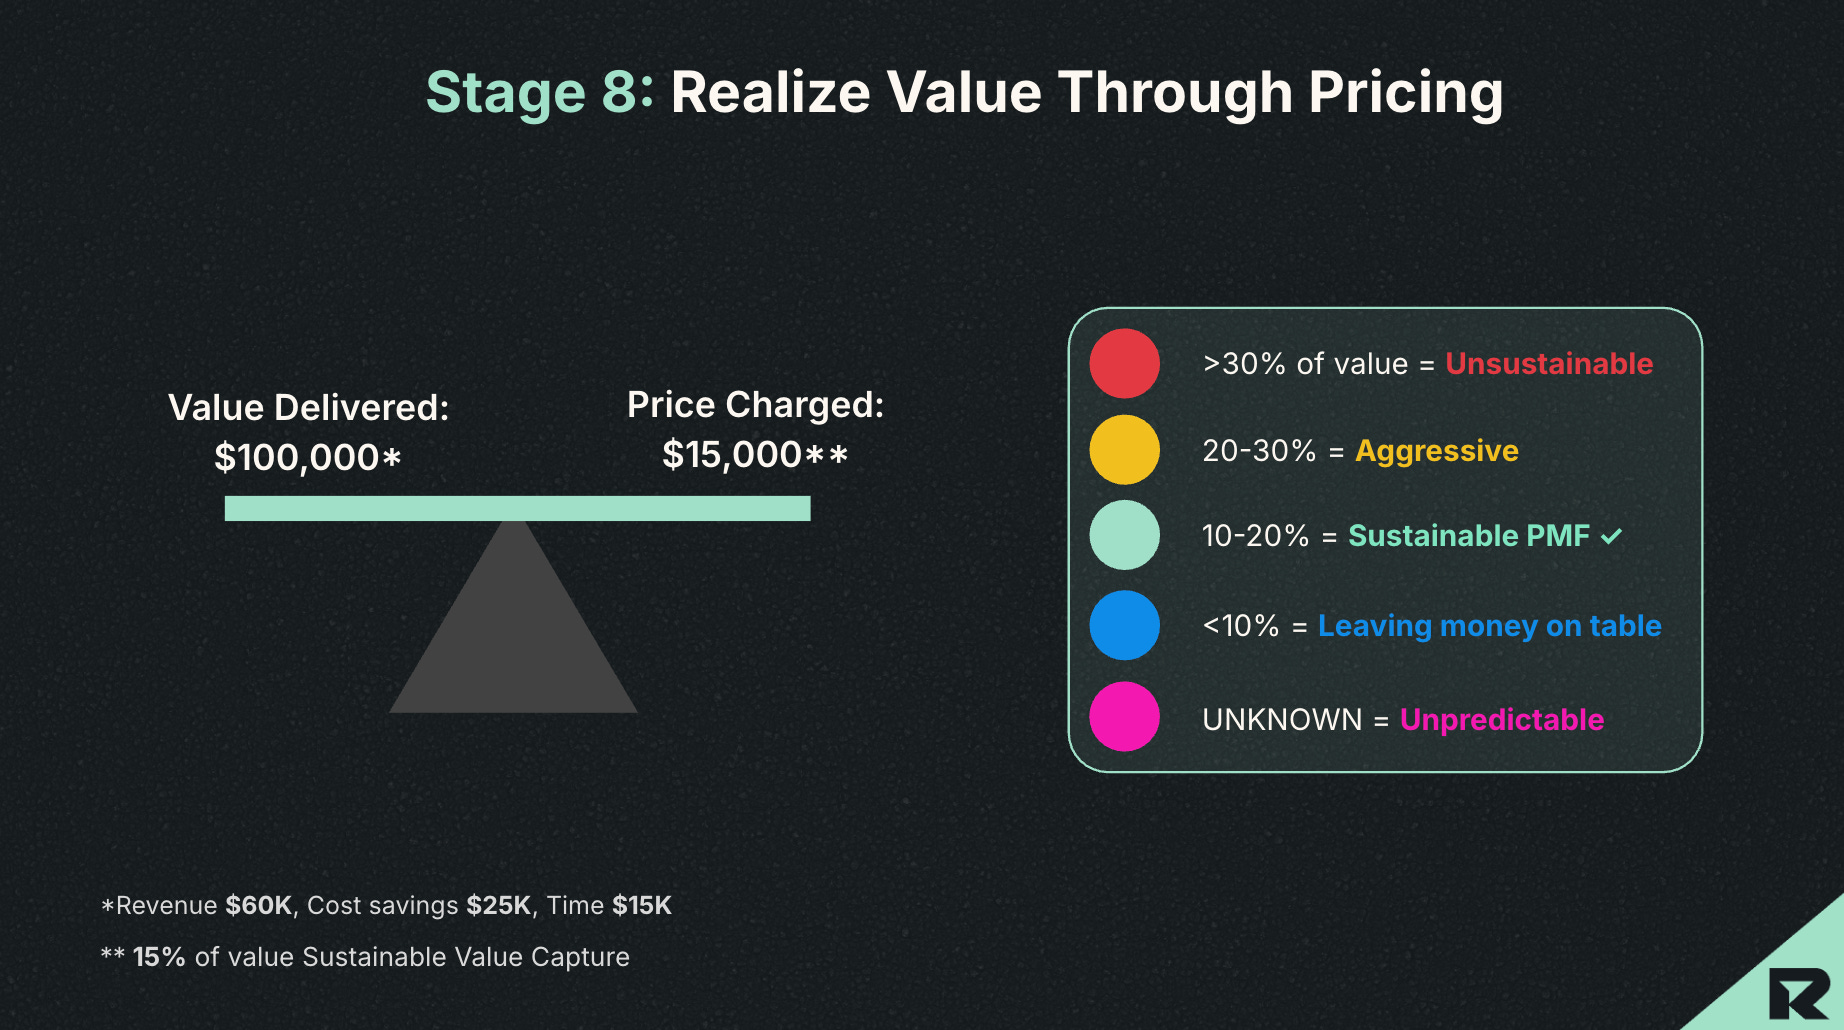The height and width of the screenshot is (1030, 1844).
Task: Click the pink Unpredictable circle
Action: 1124,716
